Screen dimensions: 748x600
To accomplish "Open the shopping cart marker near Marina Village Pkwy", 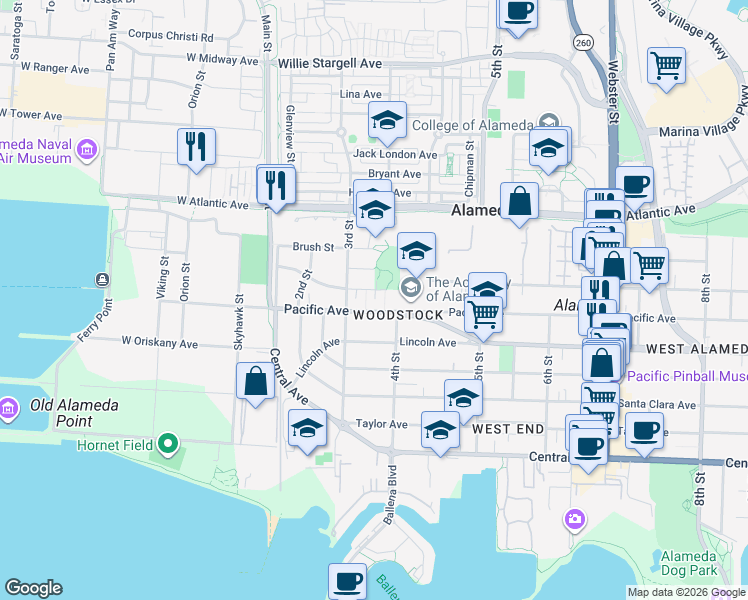I will tap(666, 70).
